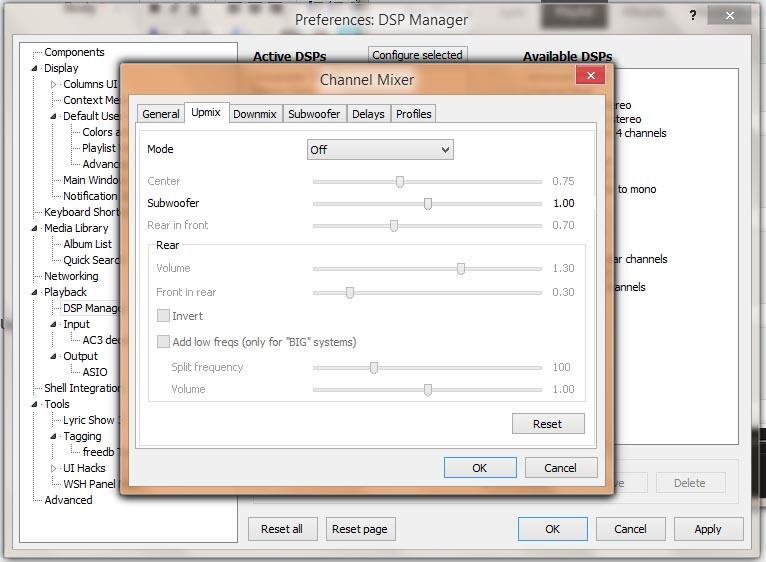Click the Split frequency slider
The width and height of the screenshot is (766, 562).
coord(374,367)
